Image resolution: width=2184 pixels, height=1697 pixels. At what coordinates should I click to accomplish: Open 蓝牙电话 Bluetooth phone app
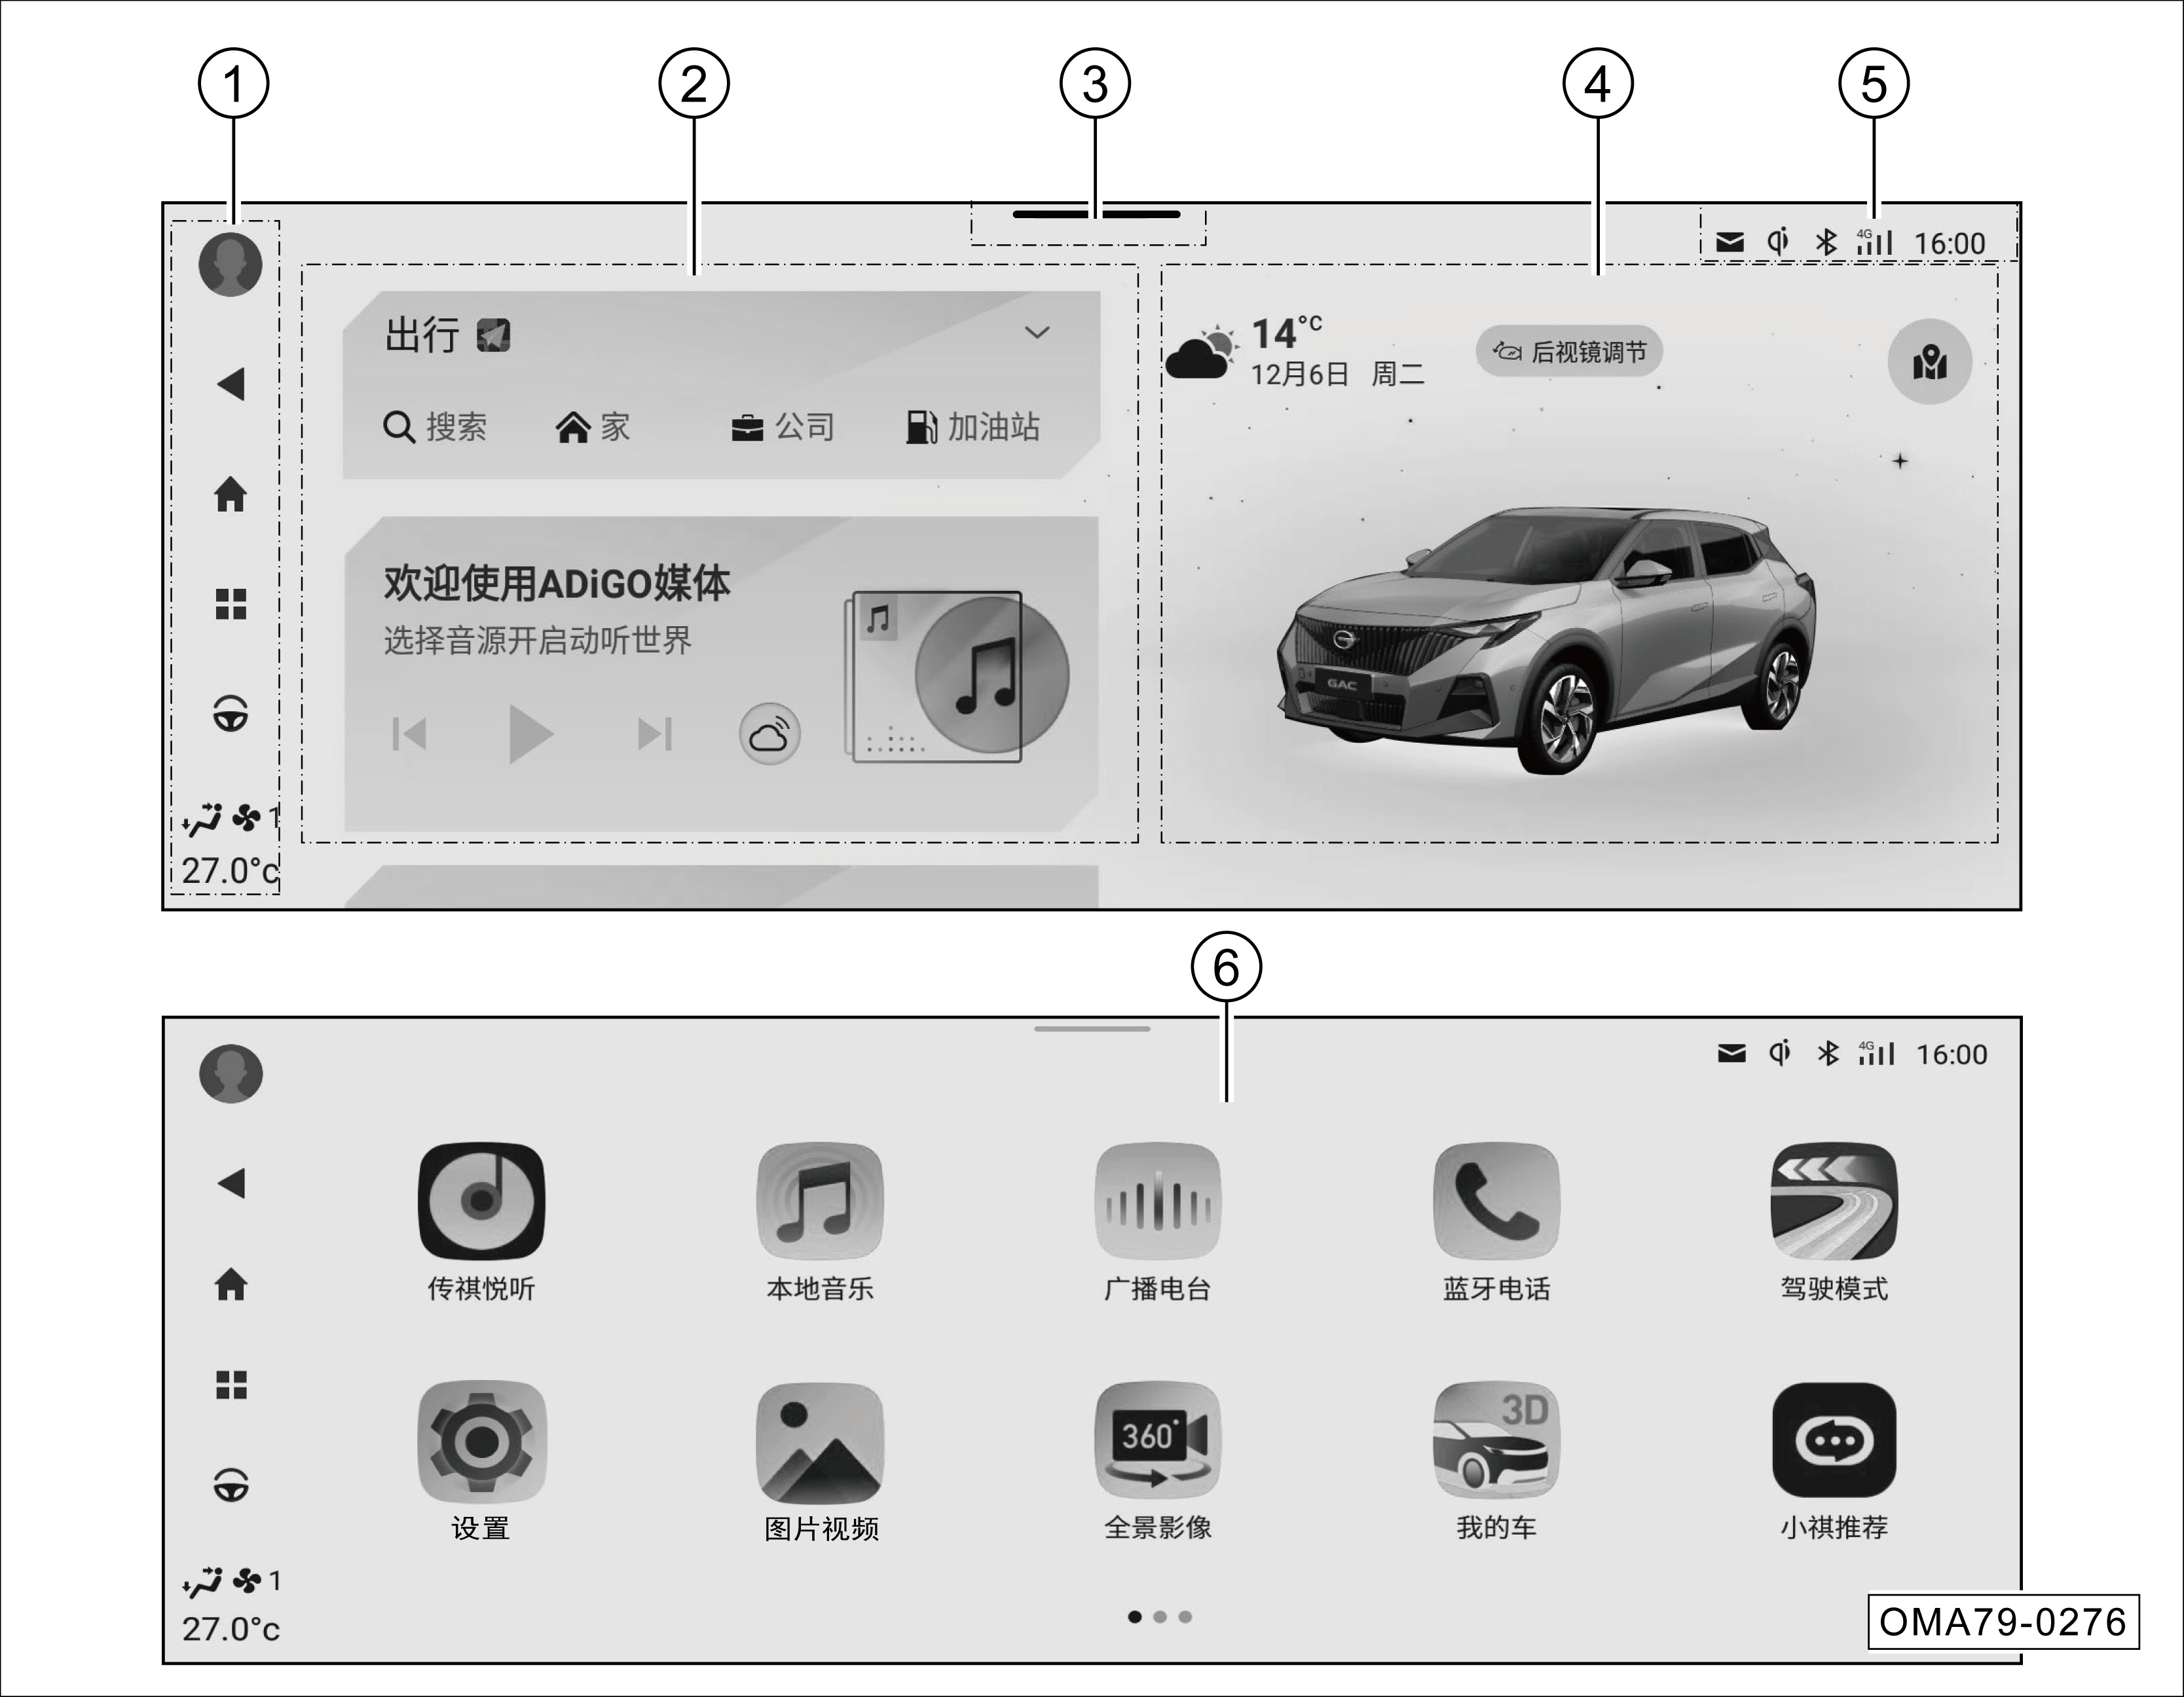click(1496, 1222)
